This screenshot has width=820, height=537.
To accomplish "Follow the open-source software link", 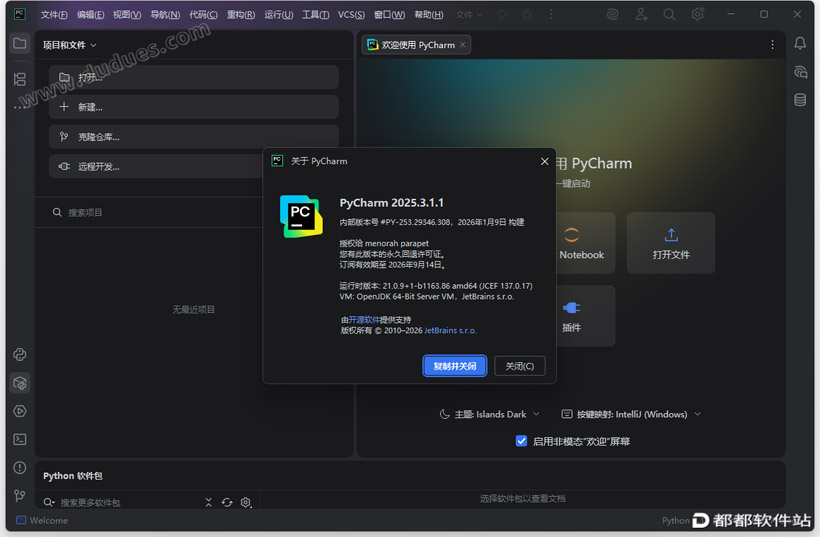I will click(x=364, y=319).
